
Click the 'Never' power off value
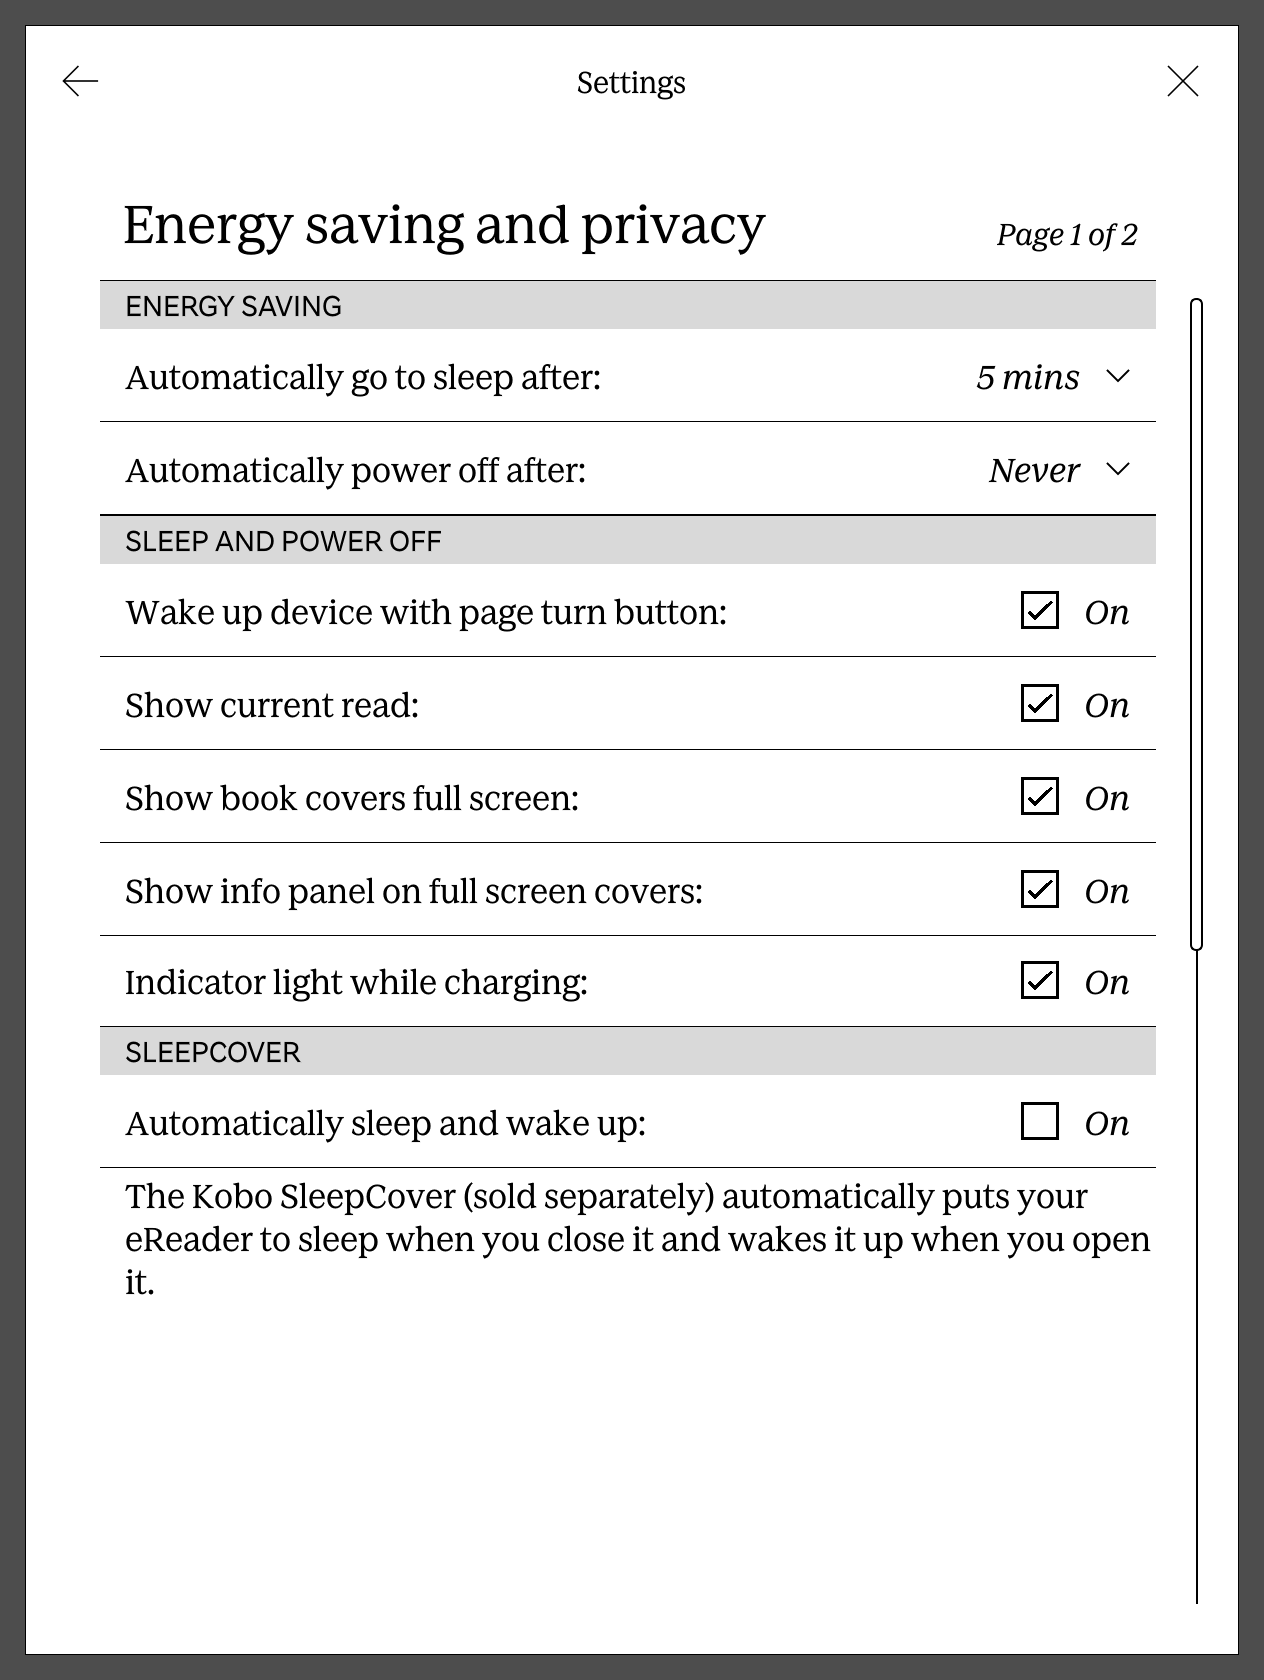point(1034,470)
